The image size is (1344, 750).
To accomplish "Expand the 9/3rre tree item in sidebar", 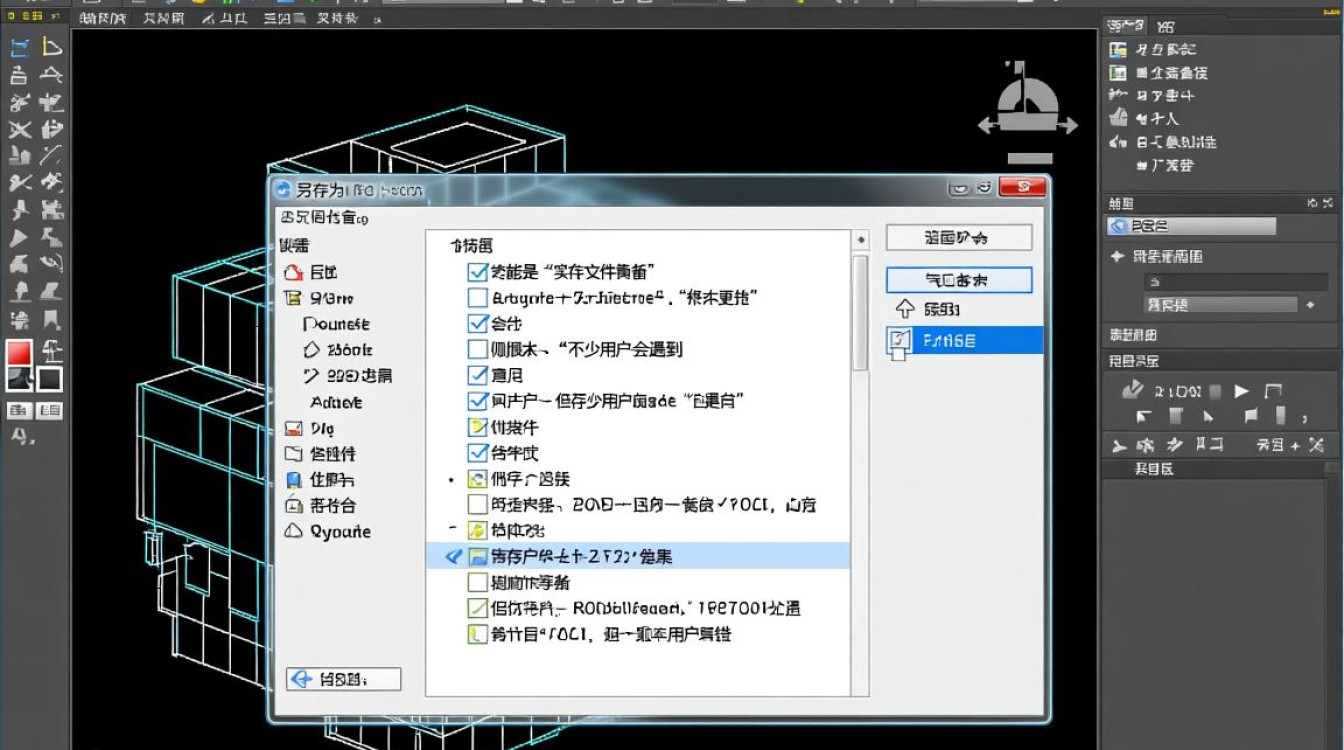I will (x=293, y=298).
